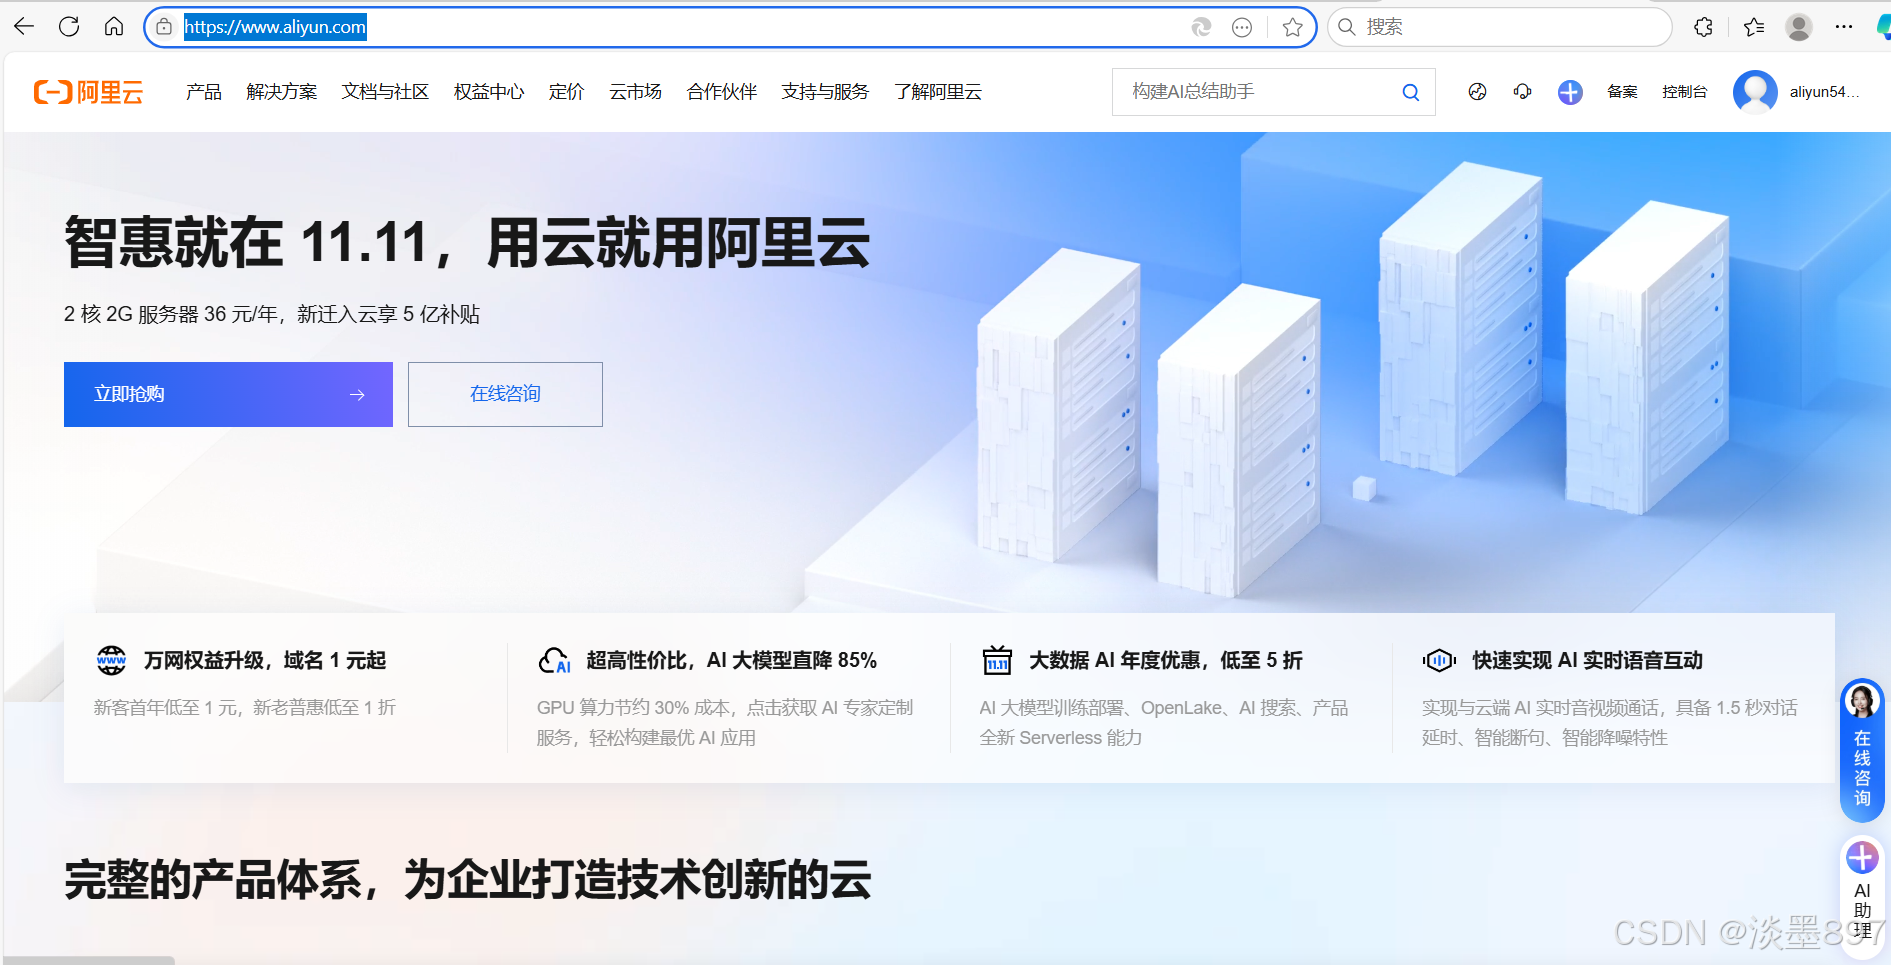Open the 支持与服务 menu
Viewport: 1891px width, 965px height.
[x=825, y=92]
